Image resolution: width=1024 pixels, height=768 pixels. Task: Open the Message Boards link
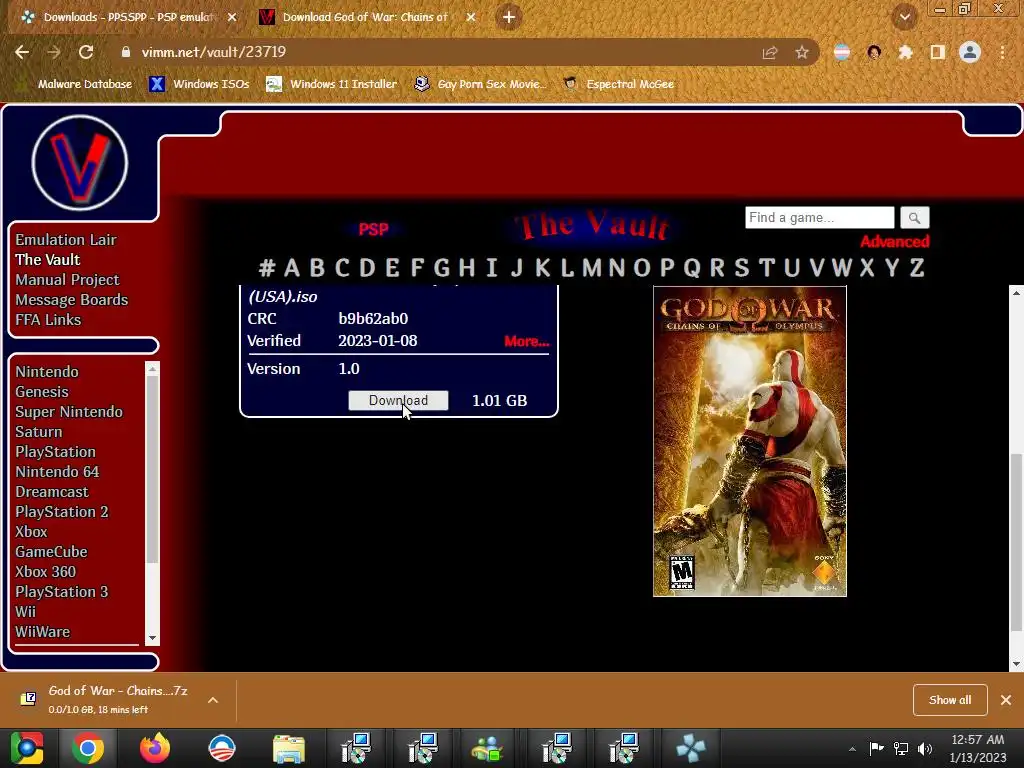72,300
